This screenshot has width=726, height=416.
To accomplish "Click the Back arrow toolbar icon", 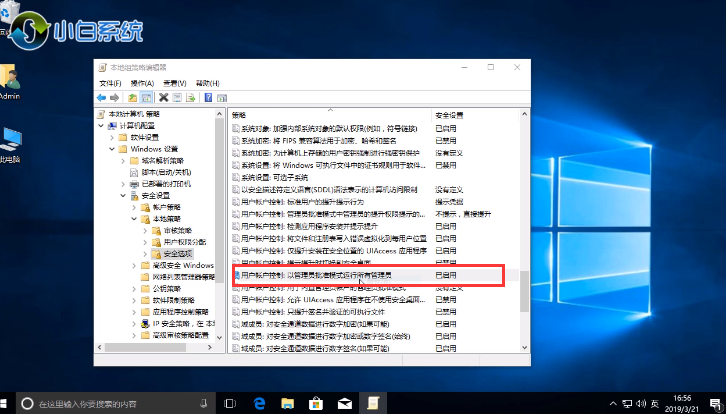I will point(102,97).
